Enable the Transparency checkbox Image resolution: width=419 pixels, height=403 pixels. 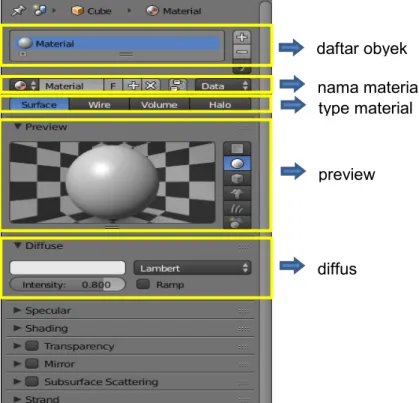[x=32, y=346]
